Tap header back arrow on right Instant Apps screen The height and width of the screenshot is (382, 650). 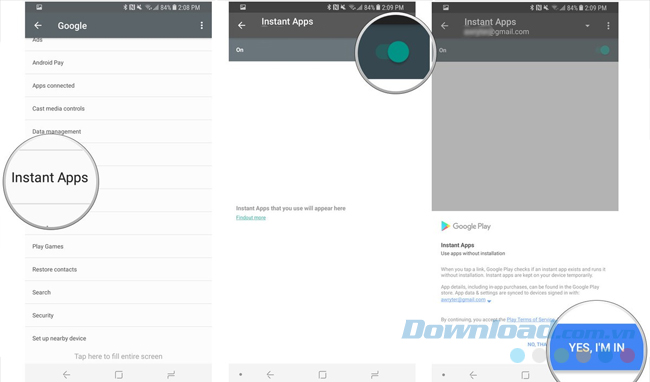(x=444, y=26)
